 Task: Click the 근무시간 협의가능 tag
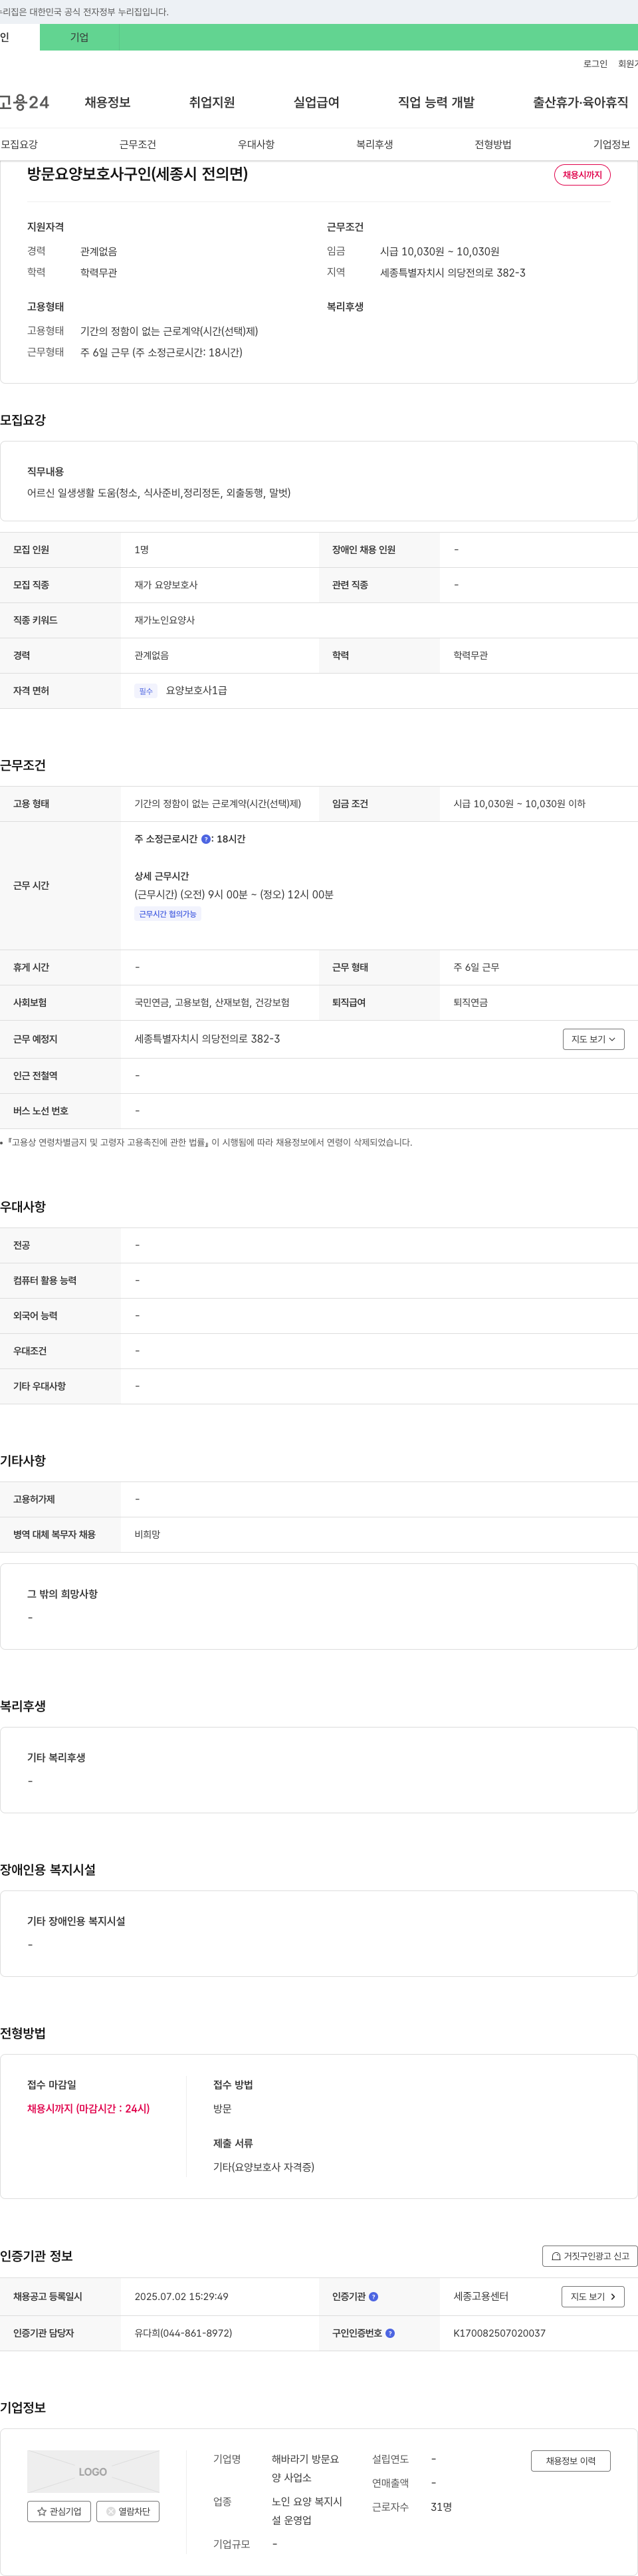click(168, 914)
